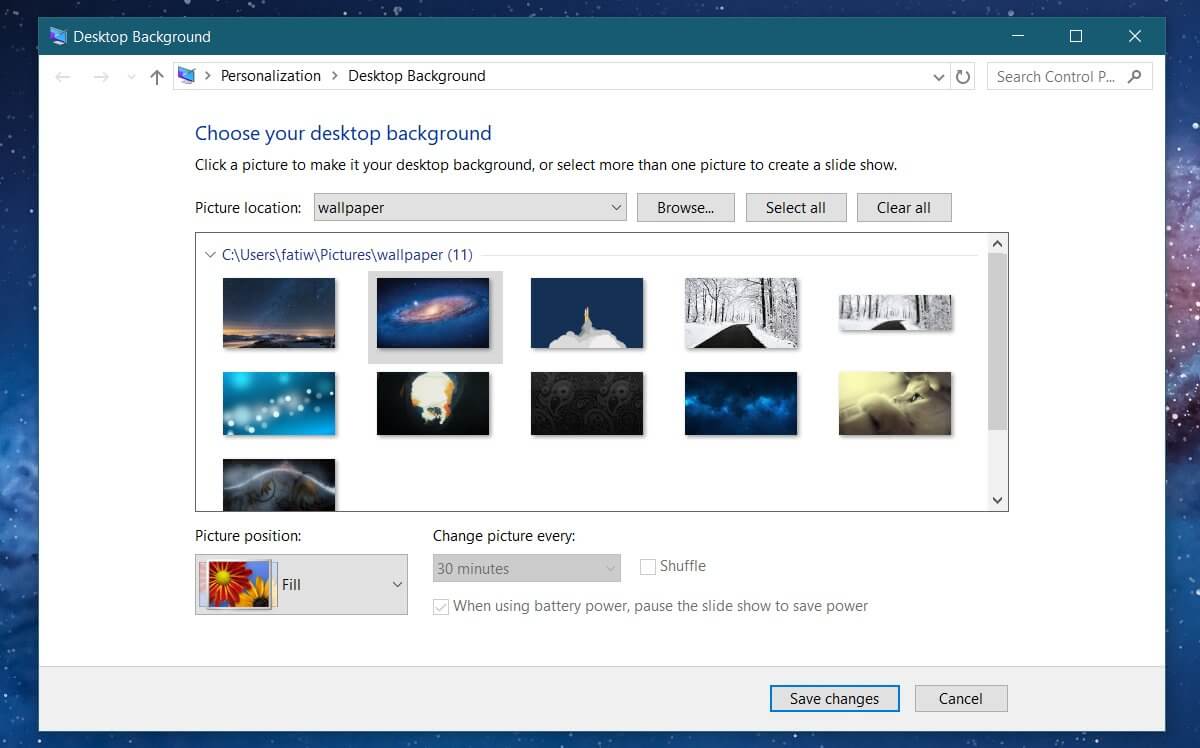Click the search magnifier icon
Viewport: 1200px width, 748px height.
pyautogui.click(x=1134, y=76)
